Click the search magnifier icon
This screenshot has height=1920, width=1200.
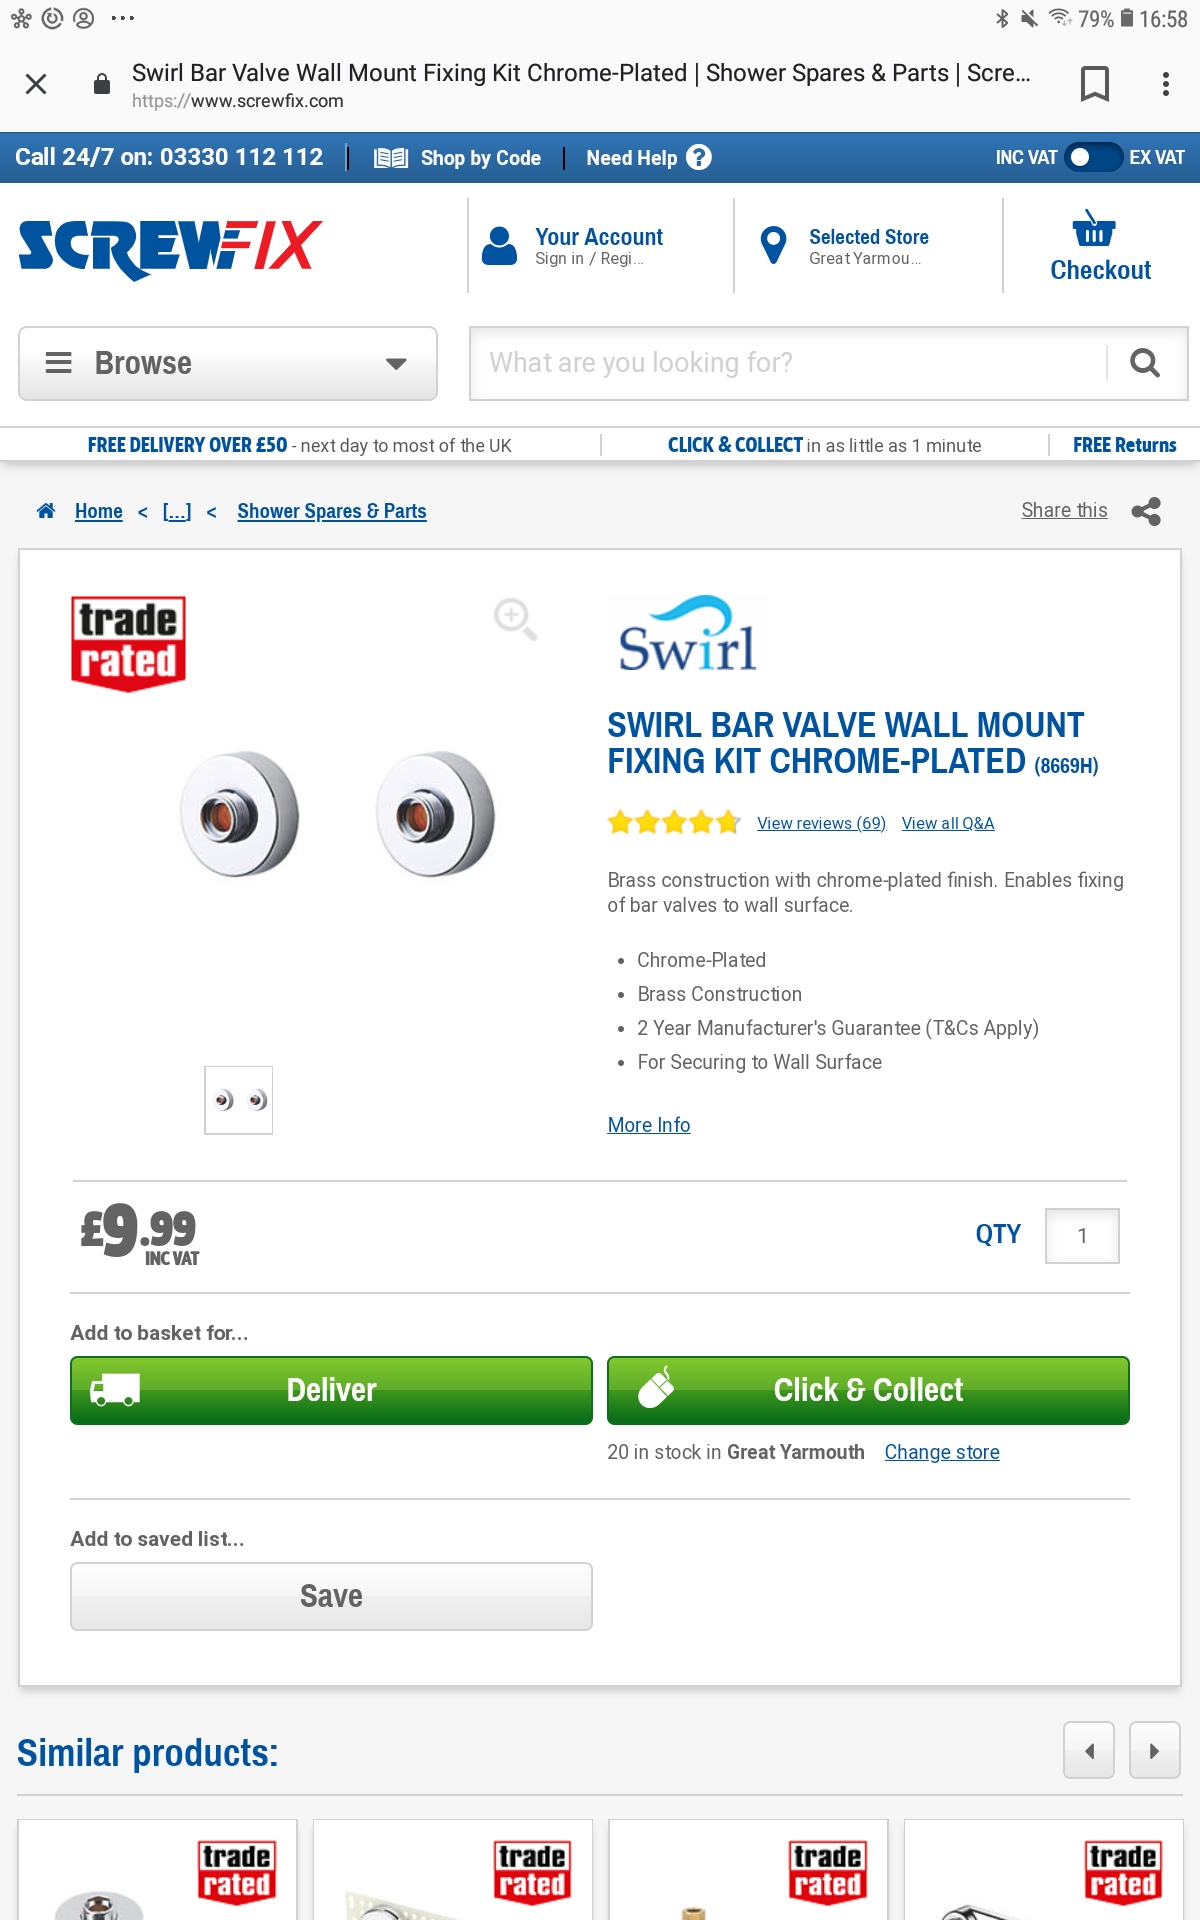(1145, 363)
